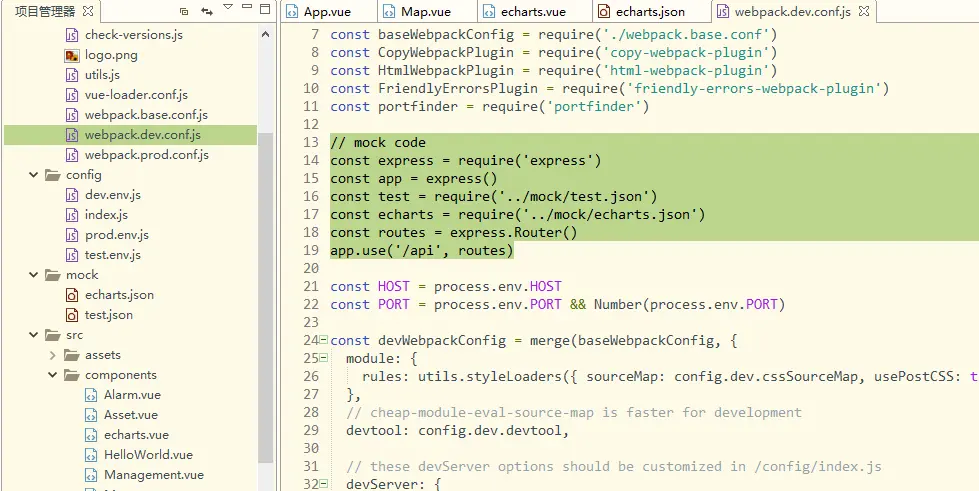Screen dimensions: 979x491
Task: Collapse the config folder
Action: [x=34, y=175]
